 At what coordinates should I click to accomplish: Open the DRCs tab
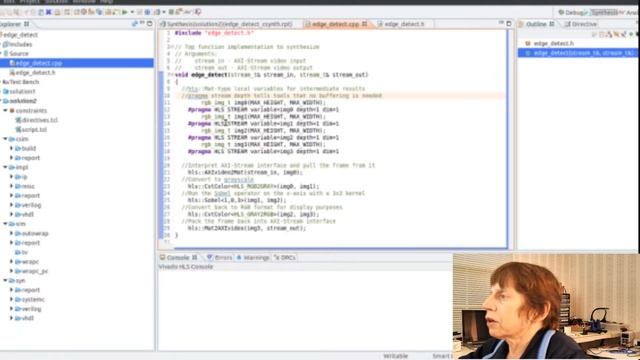[x=285, y=258]
